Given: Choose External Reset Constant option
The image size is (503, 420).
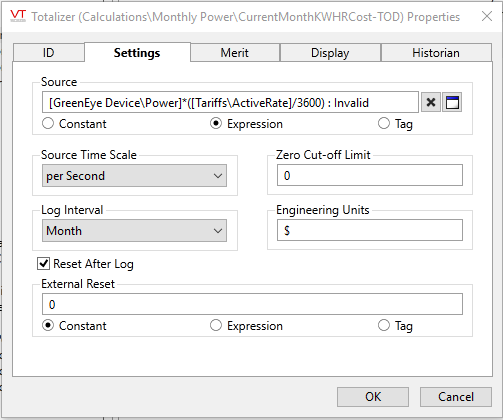Looking at the screenshot, I should tap(48, 325).
